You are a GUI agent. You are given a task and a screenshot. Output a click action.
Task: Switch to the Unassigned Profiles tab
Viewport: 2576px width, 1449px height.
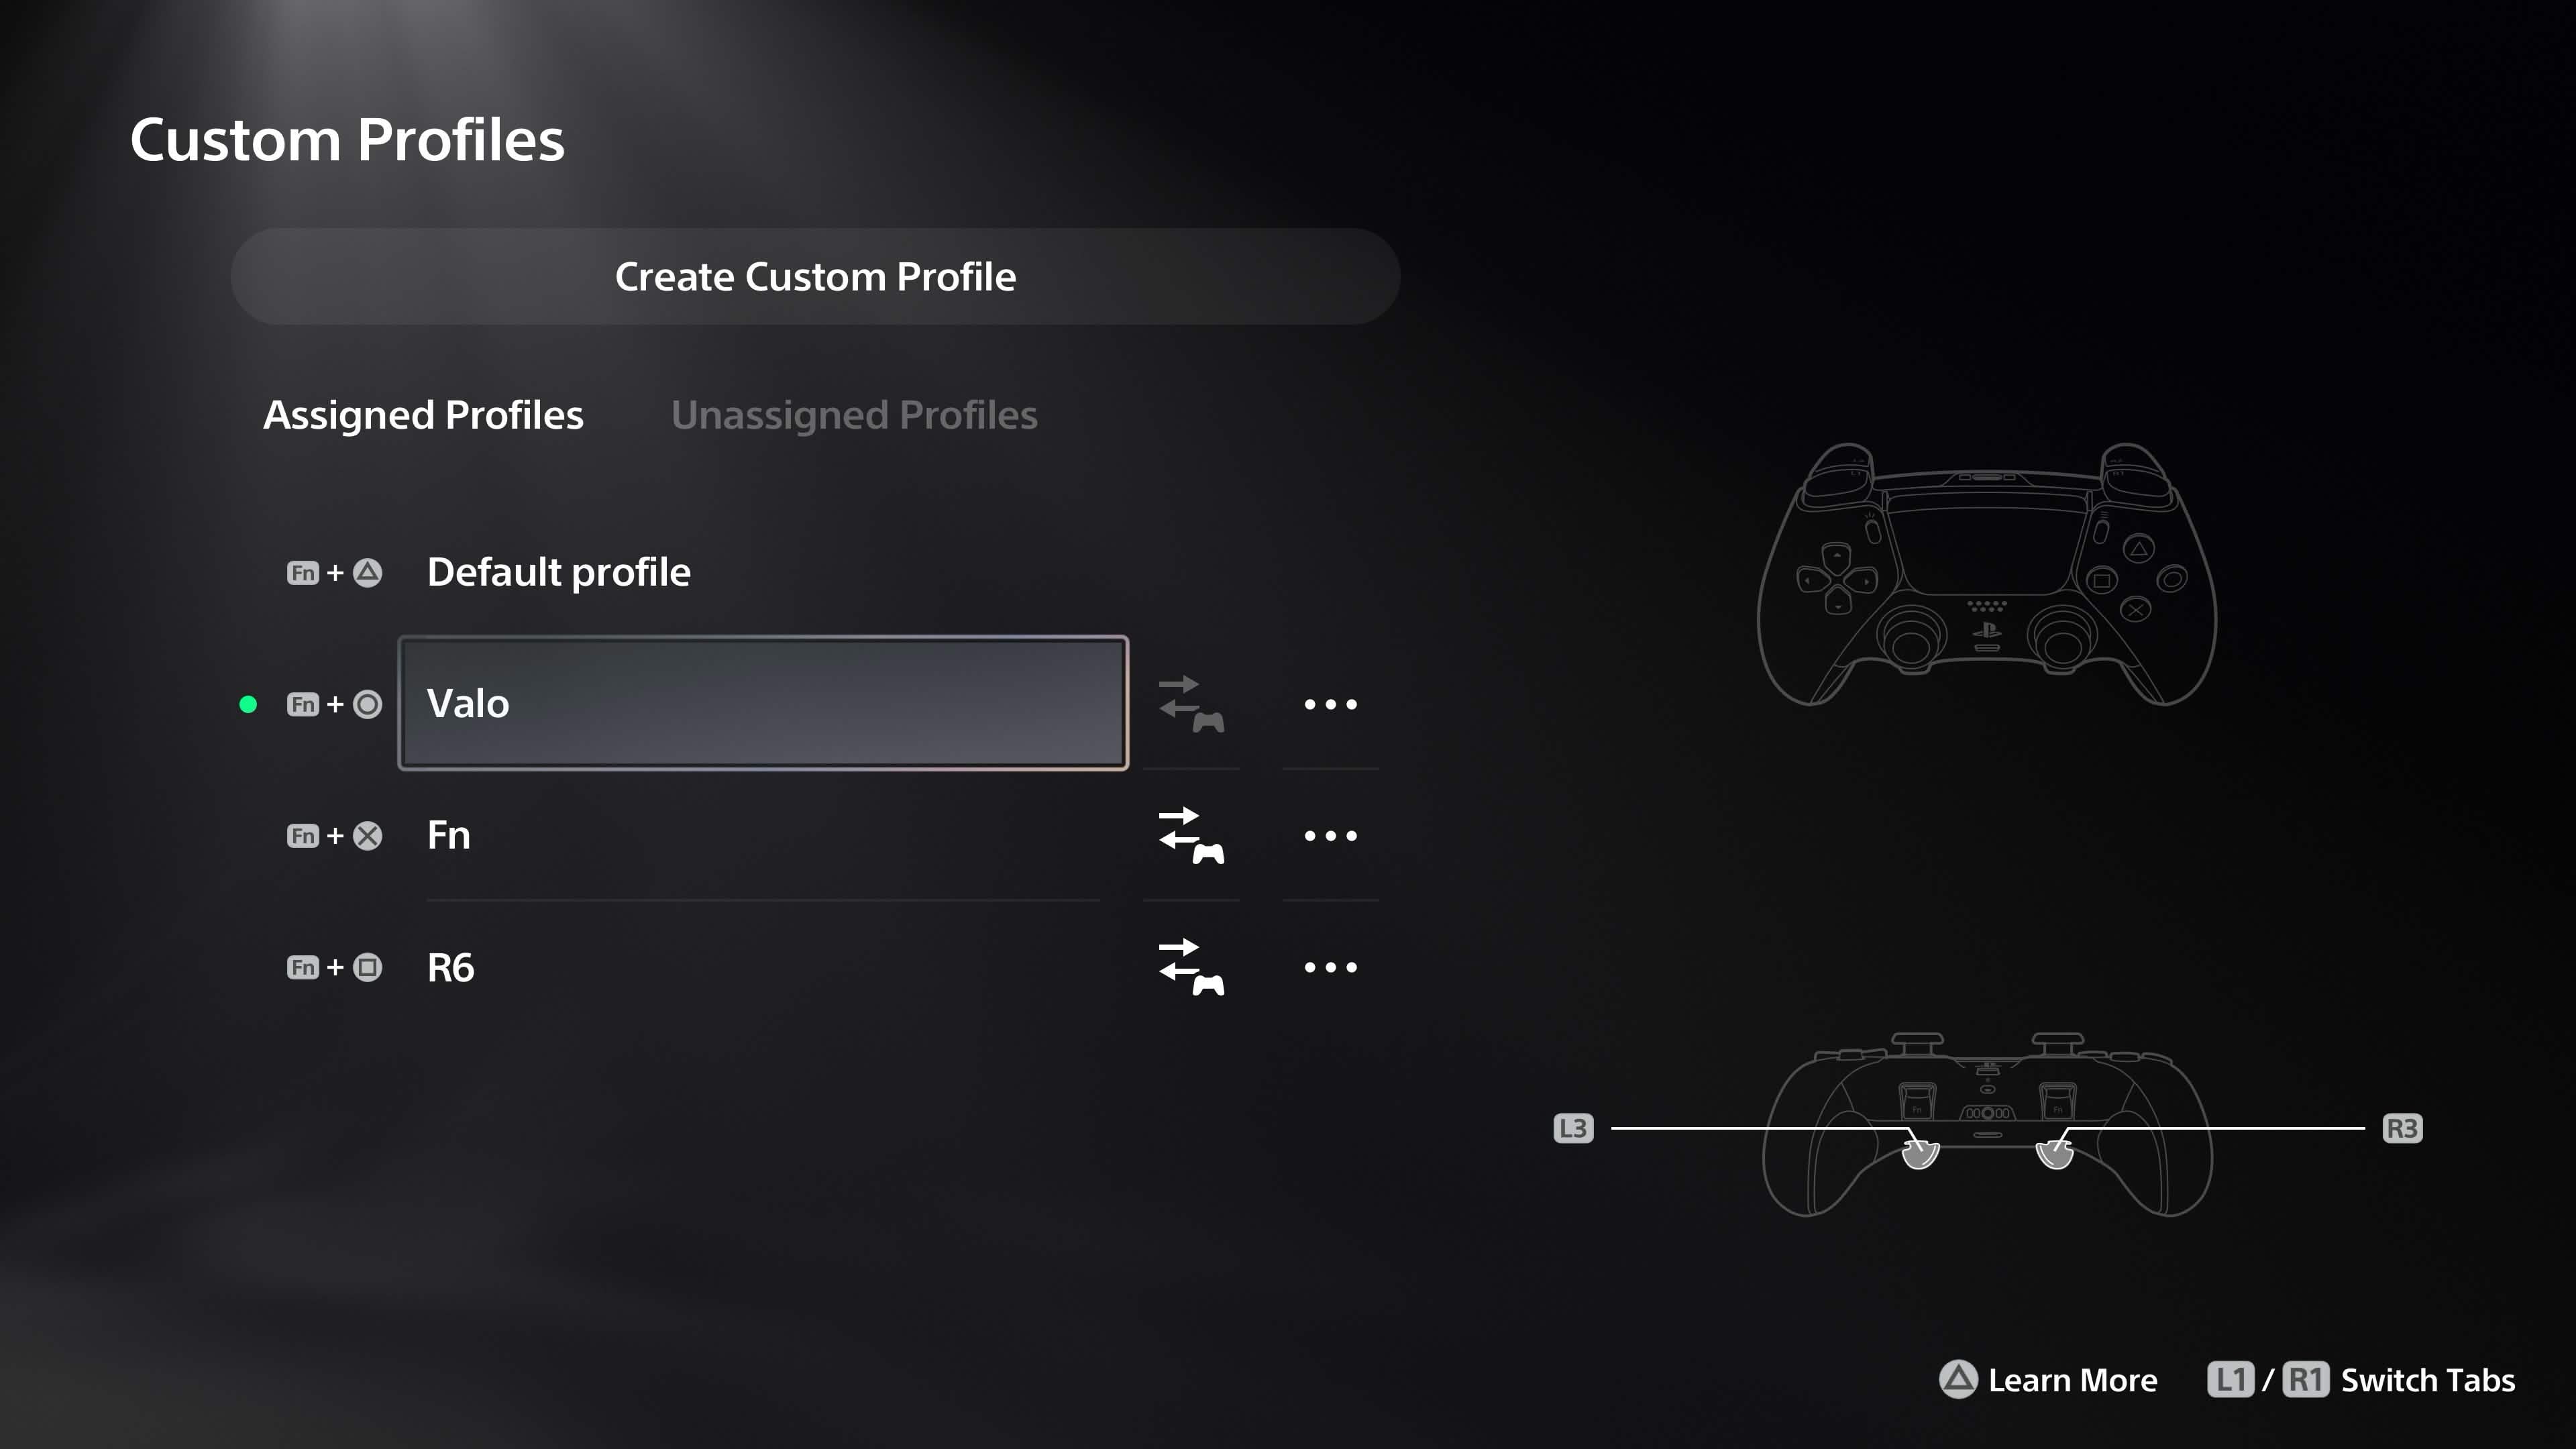tap(854, 414)
